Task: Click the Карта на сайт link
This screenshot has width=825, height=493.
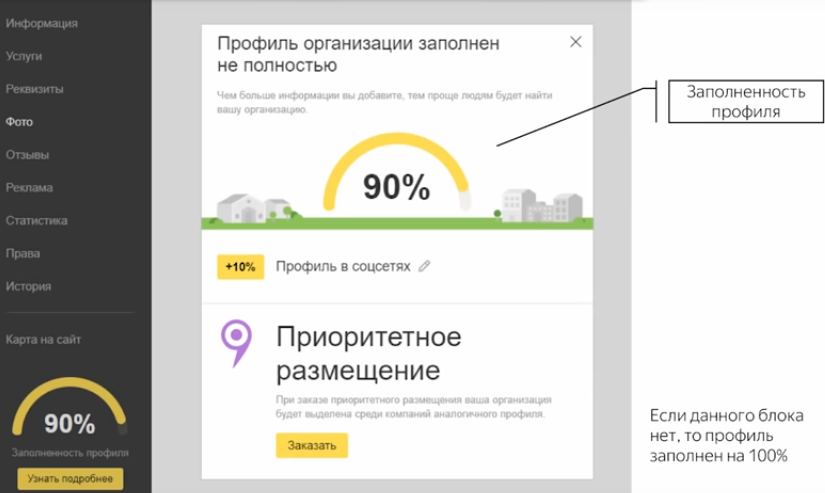Action: (43, 340)
